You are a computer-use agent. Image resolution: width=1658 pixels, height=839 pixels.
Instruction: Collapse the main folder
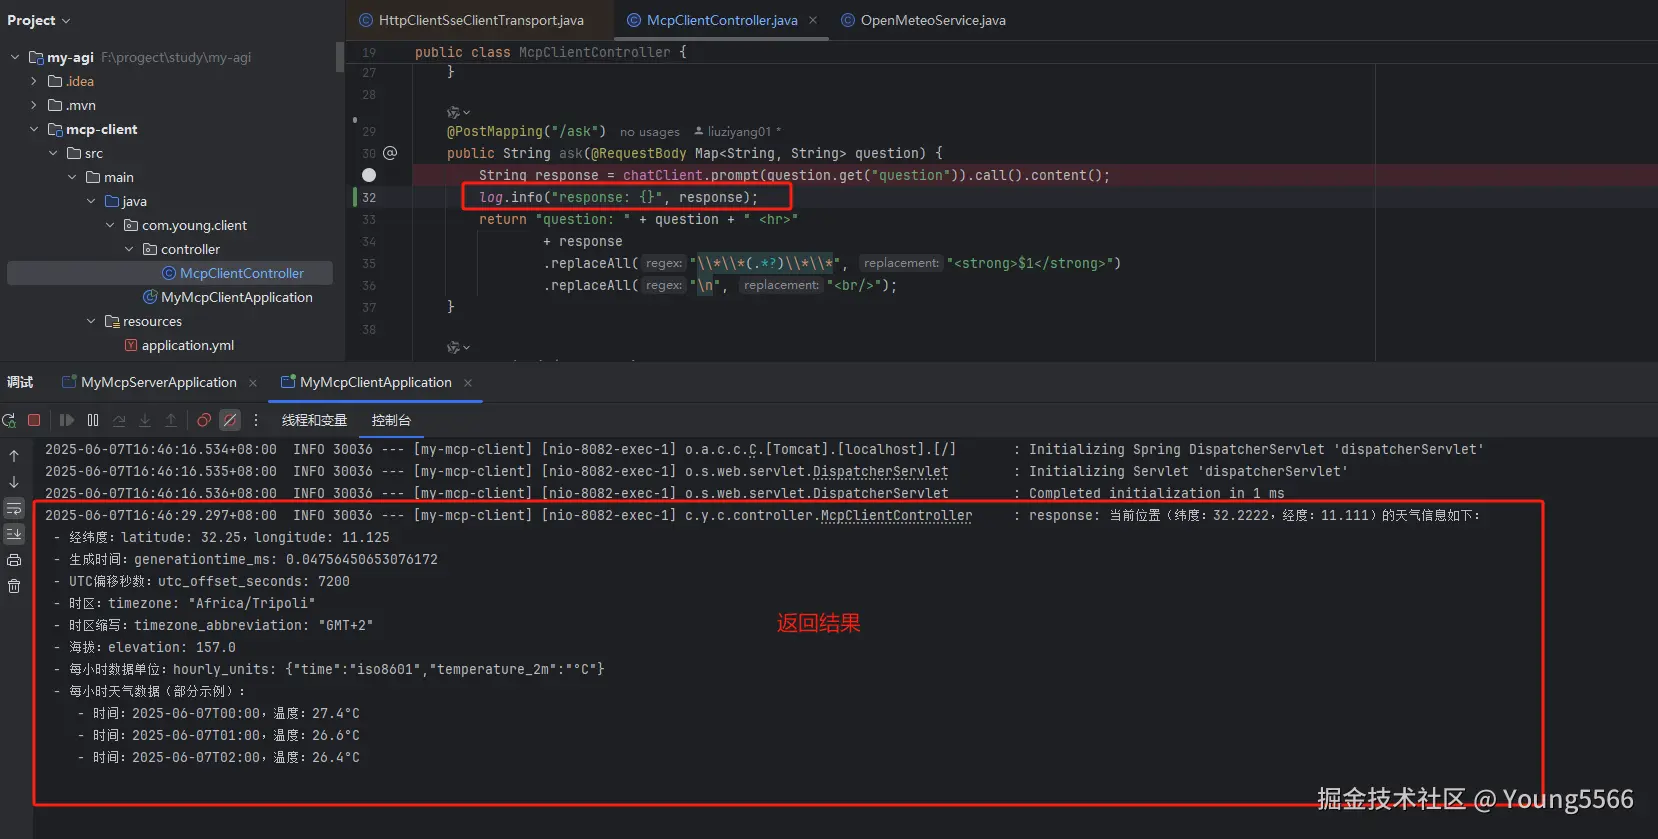[x=72, y=177]
